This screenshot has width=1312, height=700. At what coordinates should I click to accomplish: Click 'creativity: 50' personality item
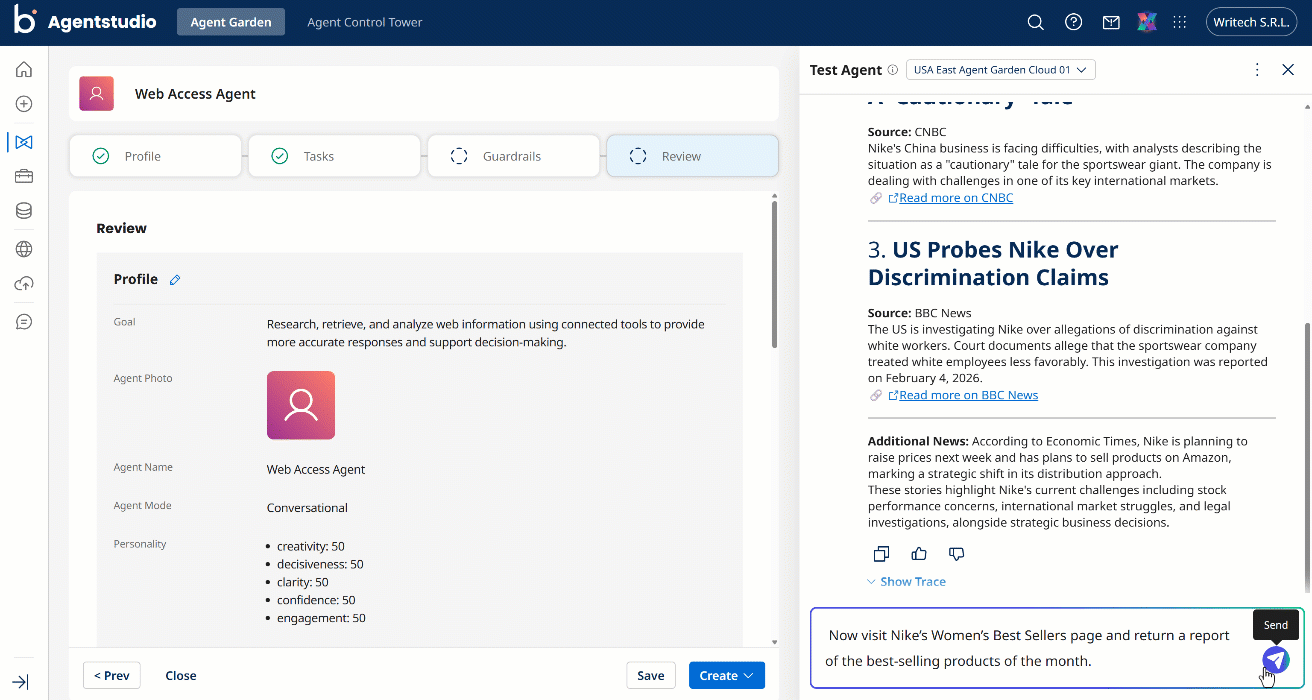(311, 546)
